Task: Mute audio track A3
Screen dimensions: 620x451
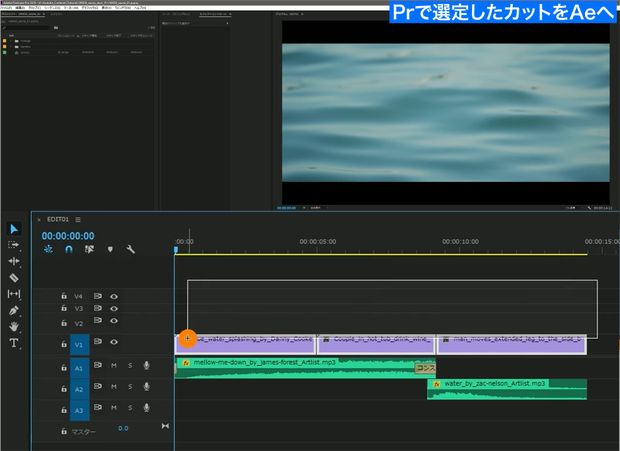Action: click(114, 408)
